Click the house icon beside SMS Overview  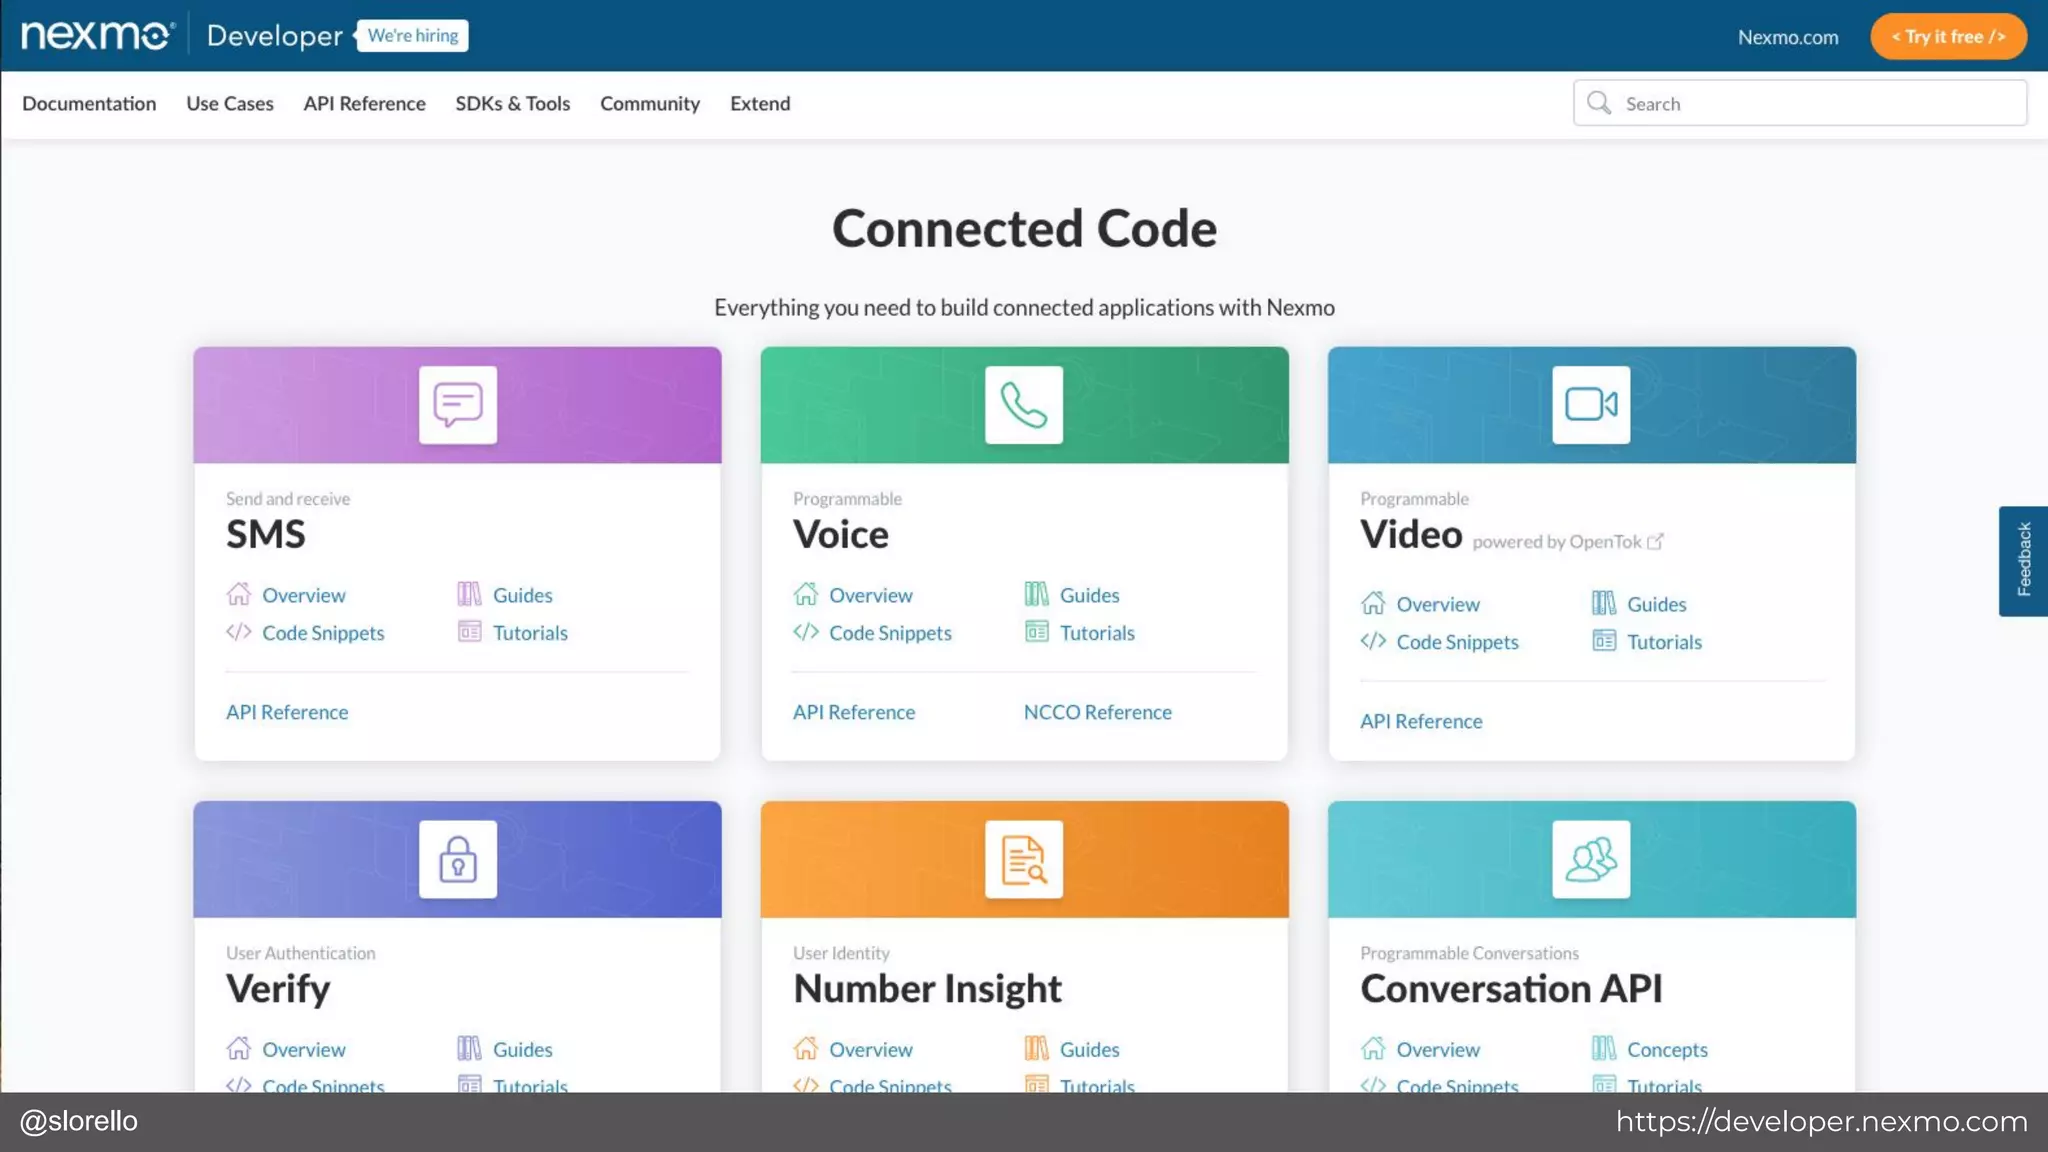coord(239,594)
